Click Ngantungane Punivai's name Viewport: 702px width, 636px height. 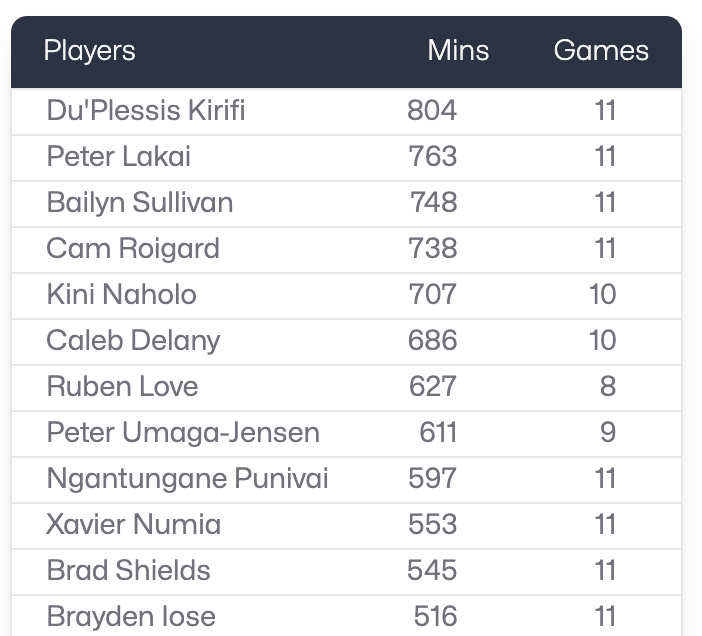[188, 478]
